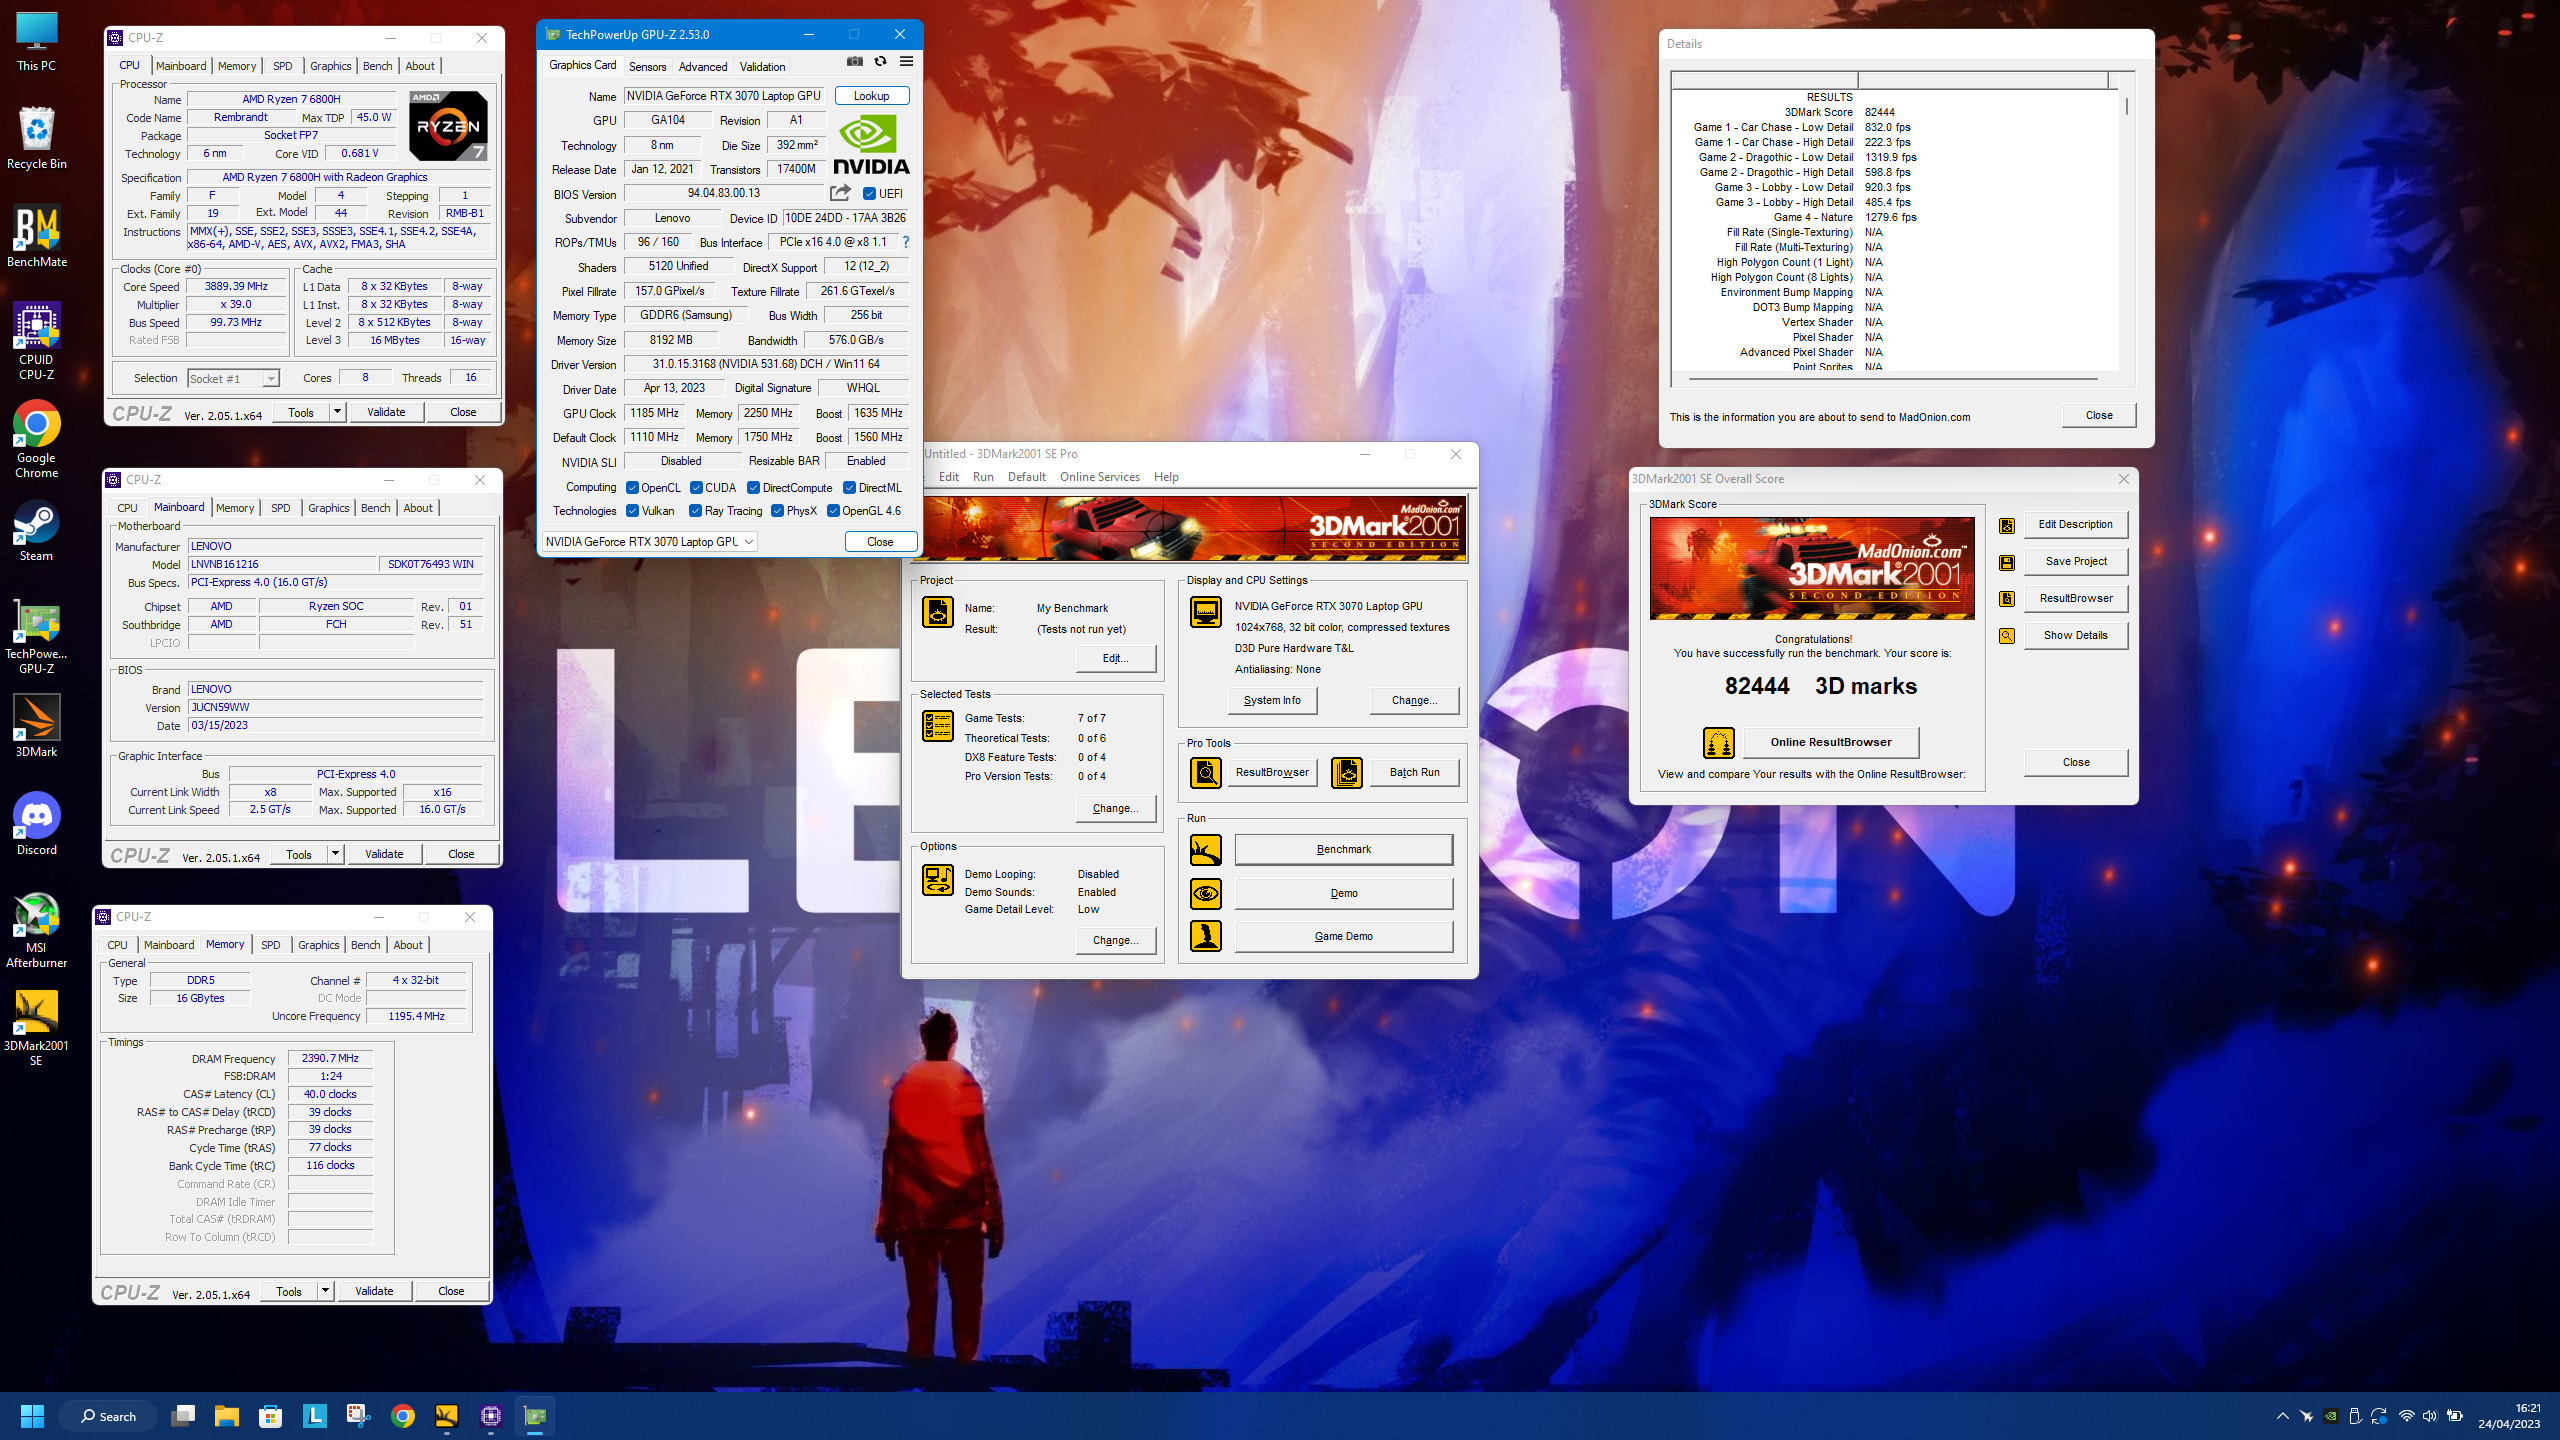Click the Save Project floppy icon
Image resolution: width=2560 pixels, height=1440 pixels.
pos(2007,563)
